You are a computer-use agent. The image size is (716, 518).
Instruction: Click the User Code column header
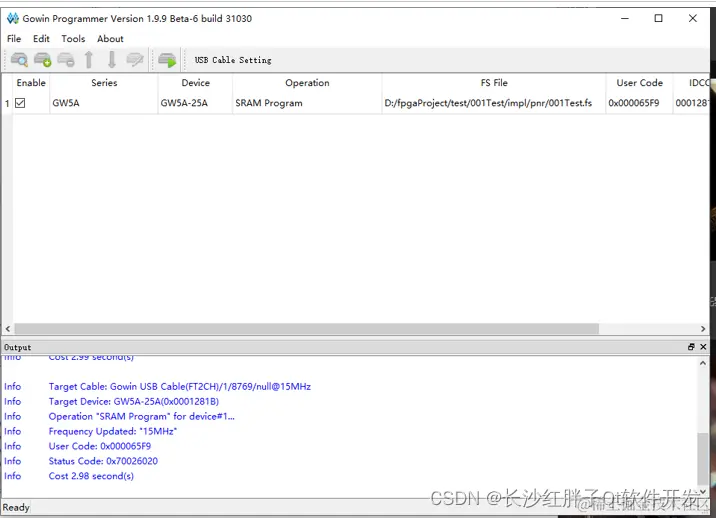point(639,83)
